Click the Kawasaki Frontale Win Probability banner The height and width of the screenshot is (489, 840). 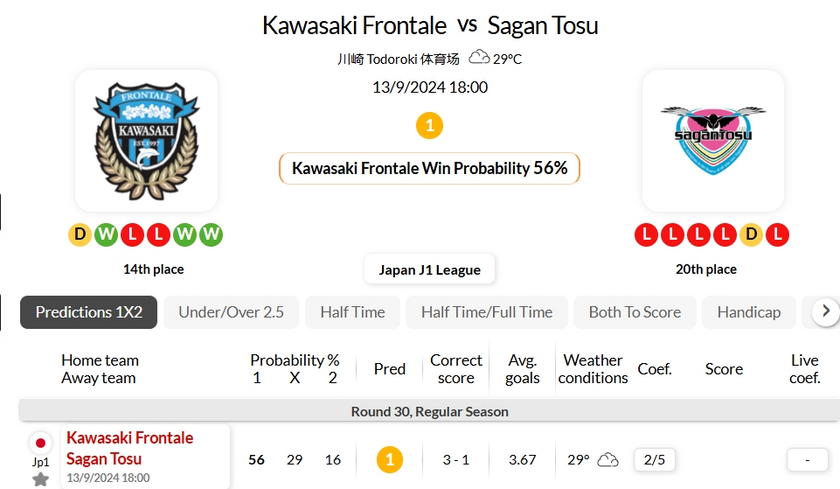point(429,168)
